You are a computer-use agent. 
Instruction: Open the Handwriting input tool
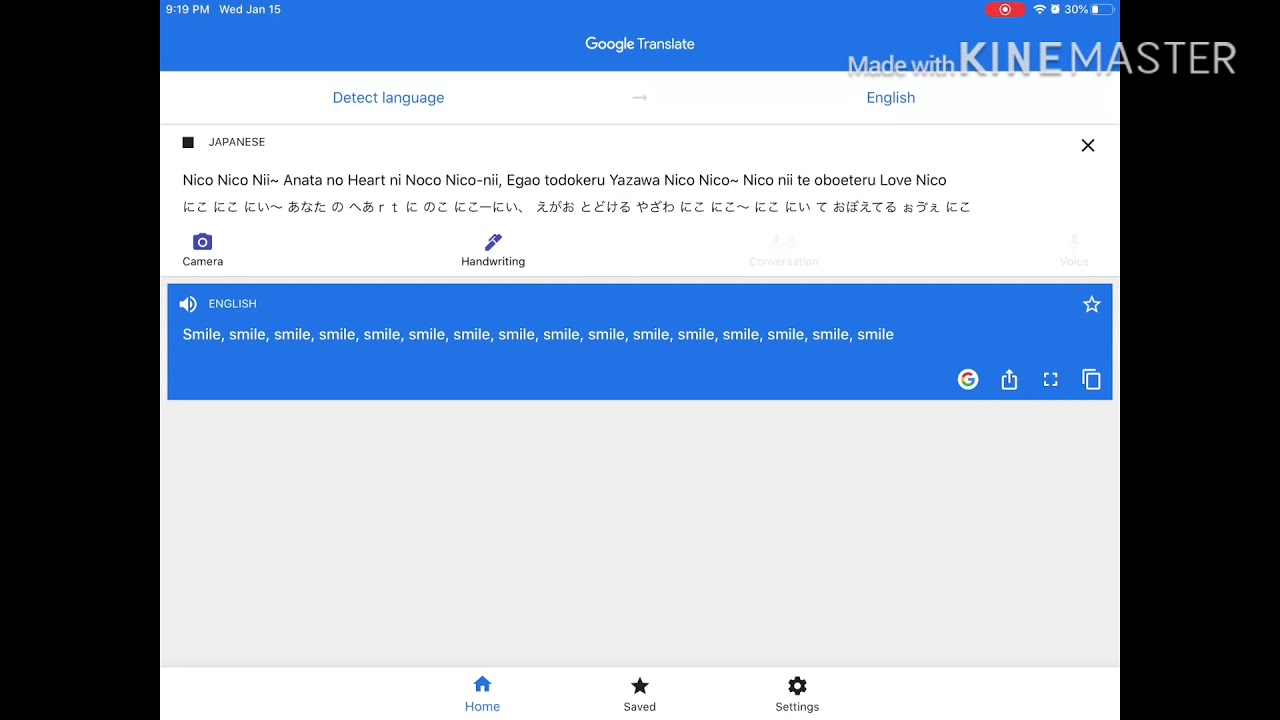click(x=493, y=250)
